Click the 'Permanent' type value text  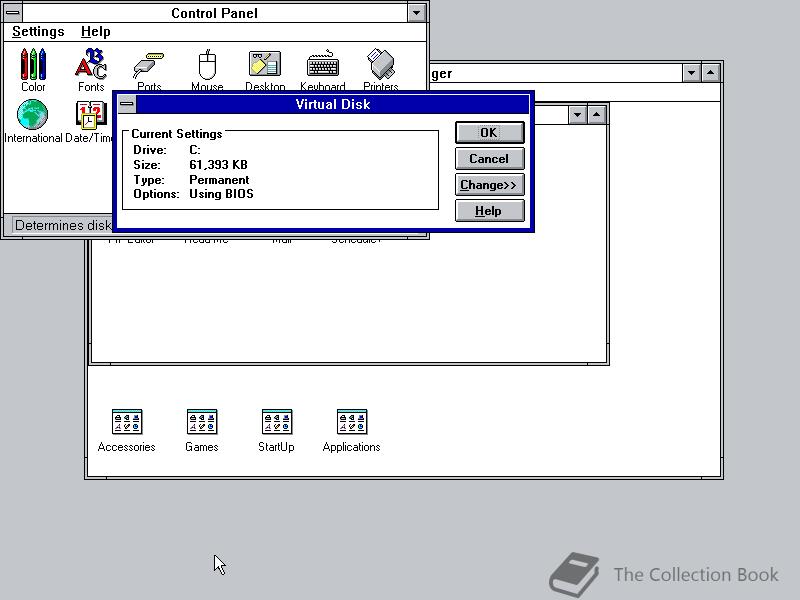(x=219, y=180)
